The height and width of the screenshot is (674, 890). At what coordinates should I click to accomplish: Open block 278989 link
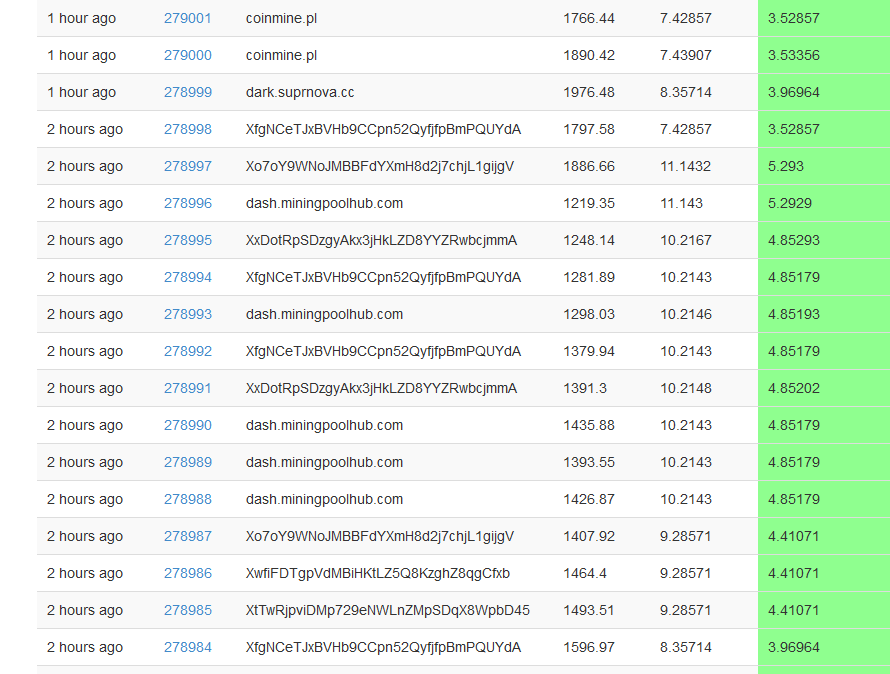tap(187, 462)
